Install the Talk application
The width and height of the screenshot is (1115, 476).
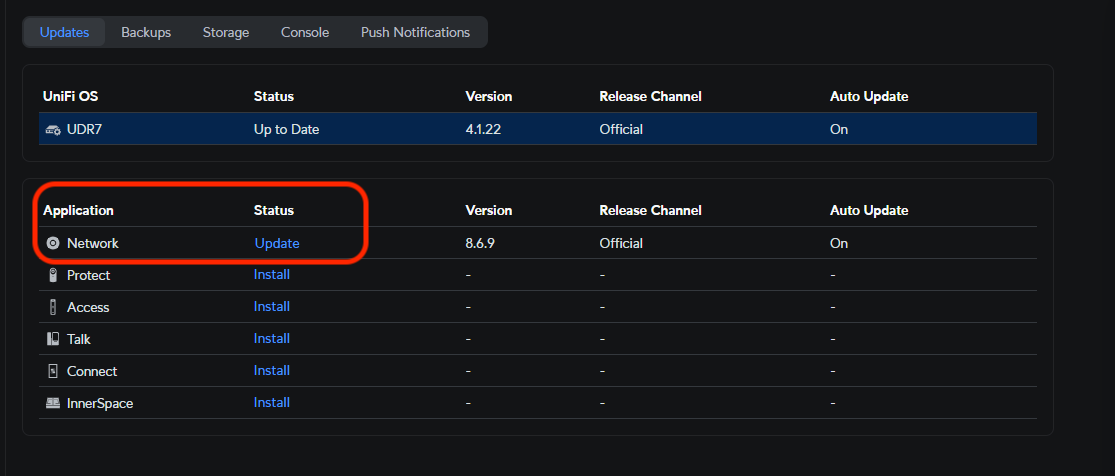[x=272, y=339]
